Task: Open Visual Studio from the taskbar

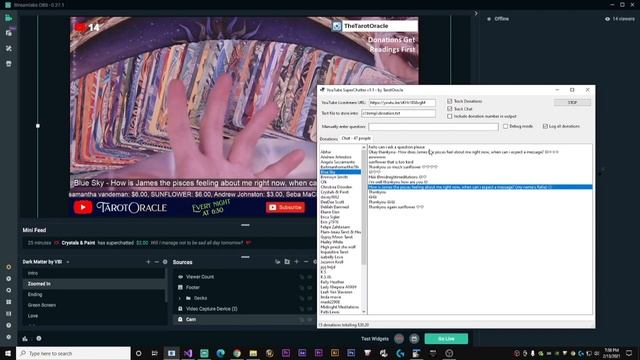Action: coord(188,353)
